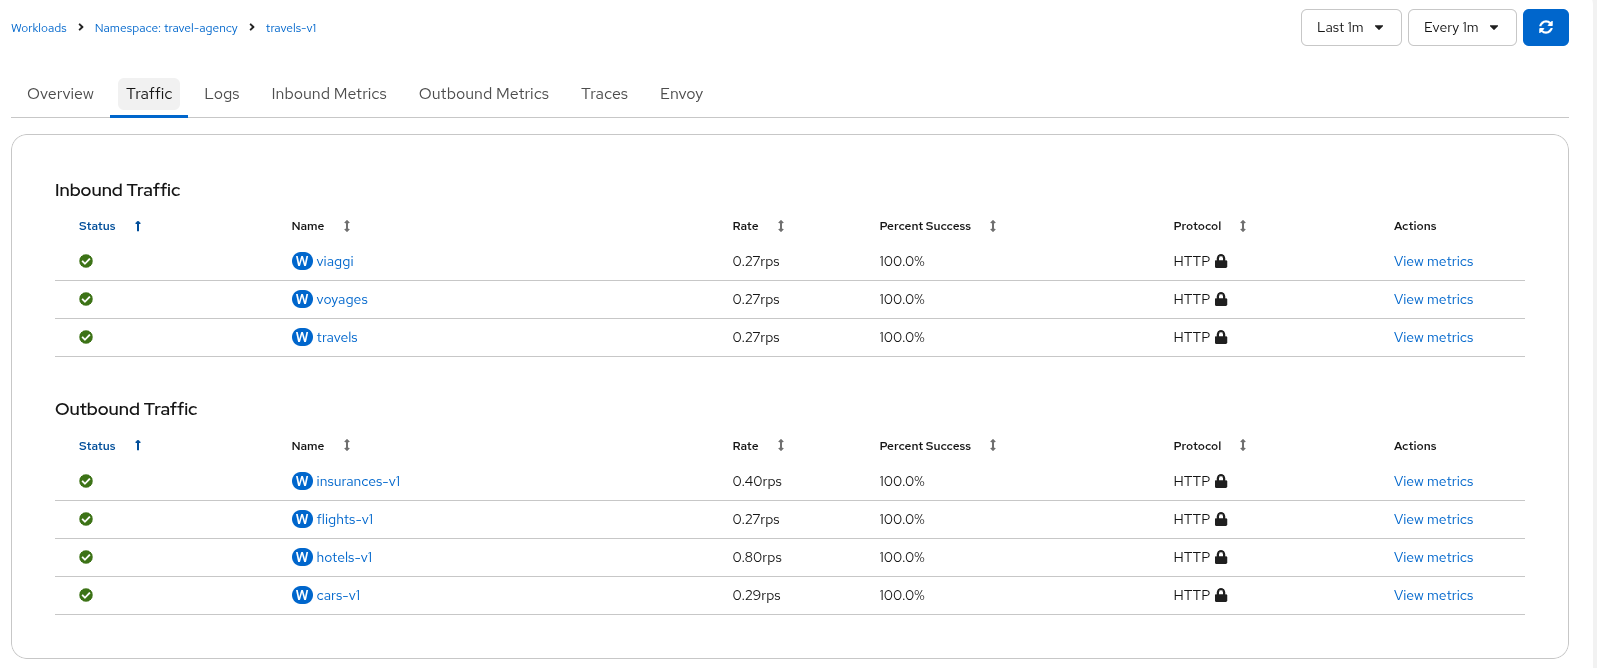This screenshot has height=668, width=1597.
Task: Switch to the Logs tab
Action: point(221,94)
